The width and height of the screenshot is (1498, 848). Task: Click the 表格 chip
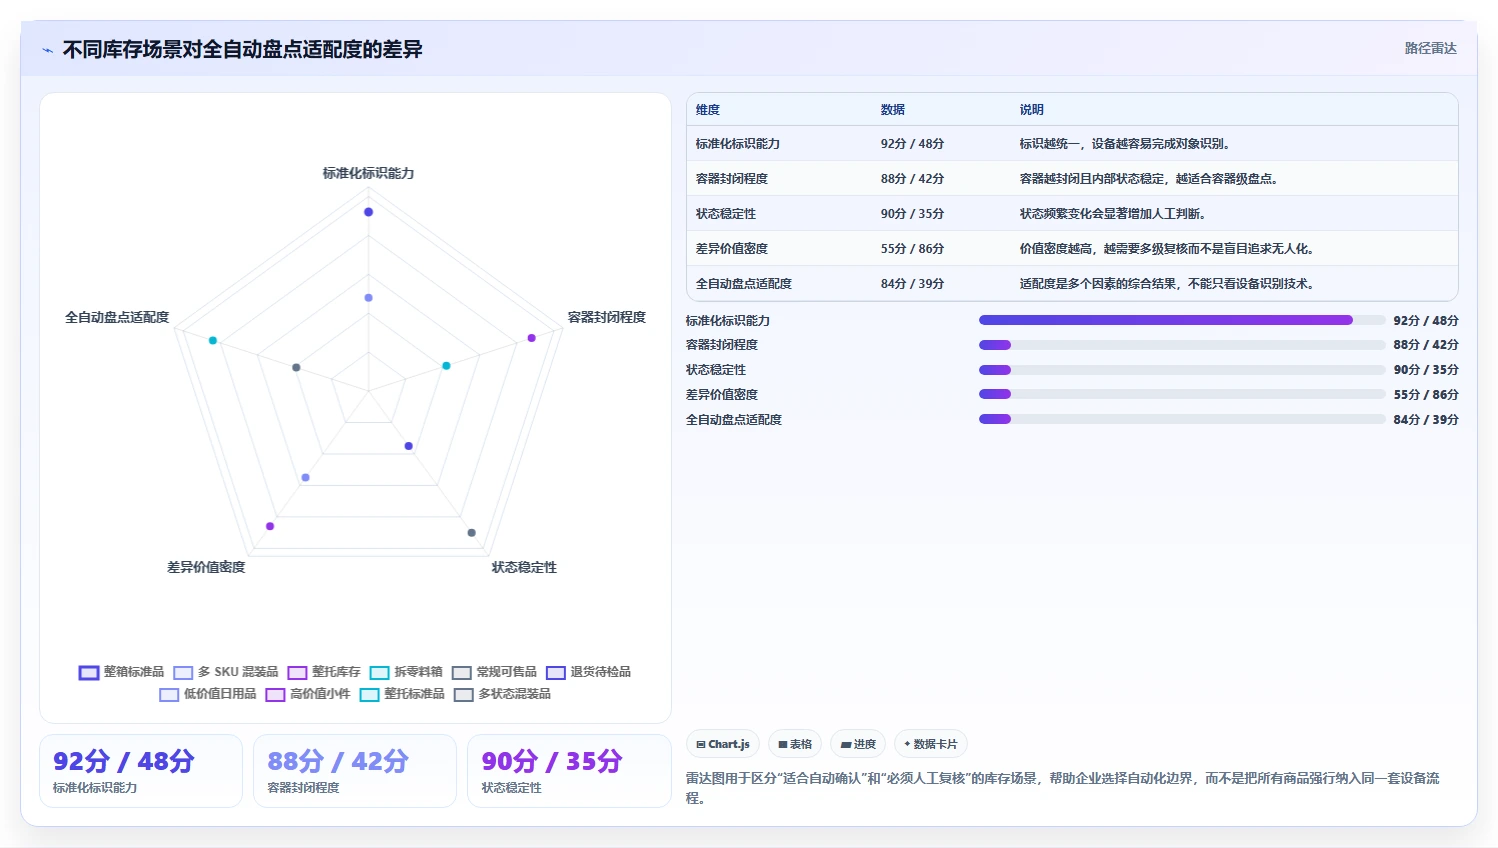(795, 744)
